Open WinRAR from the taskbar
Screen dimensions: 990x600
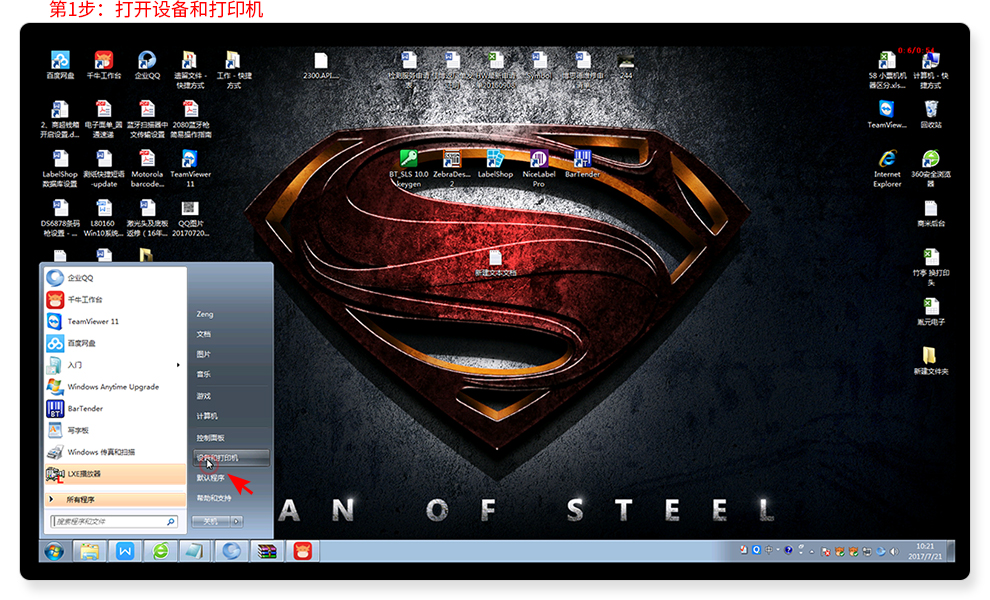coord(266,551)
